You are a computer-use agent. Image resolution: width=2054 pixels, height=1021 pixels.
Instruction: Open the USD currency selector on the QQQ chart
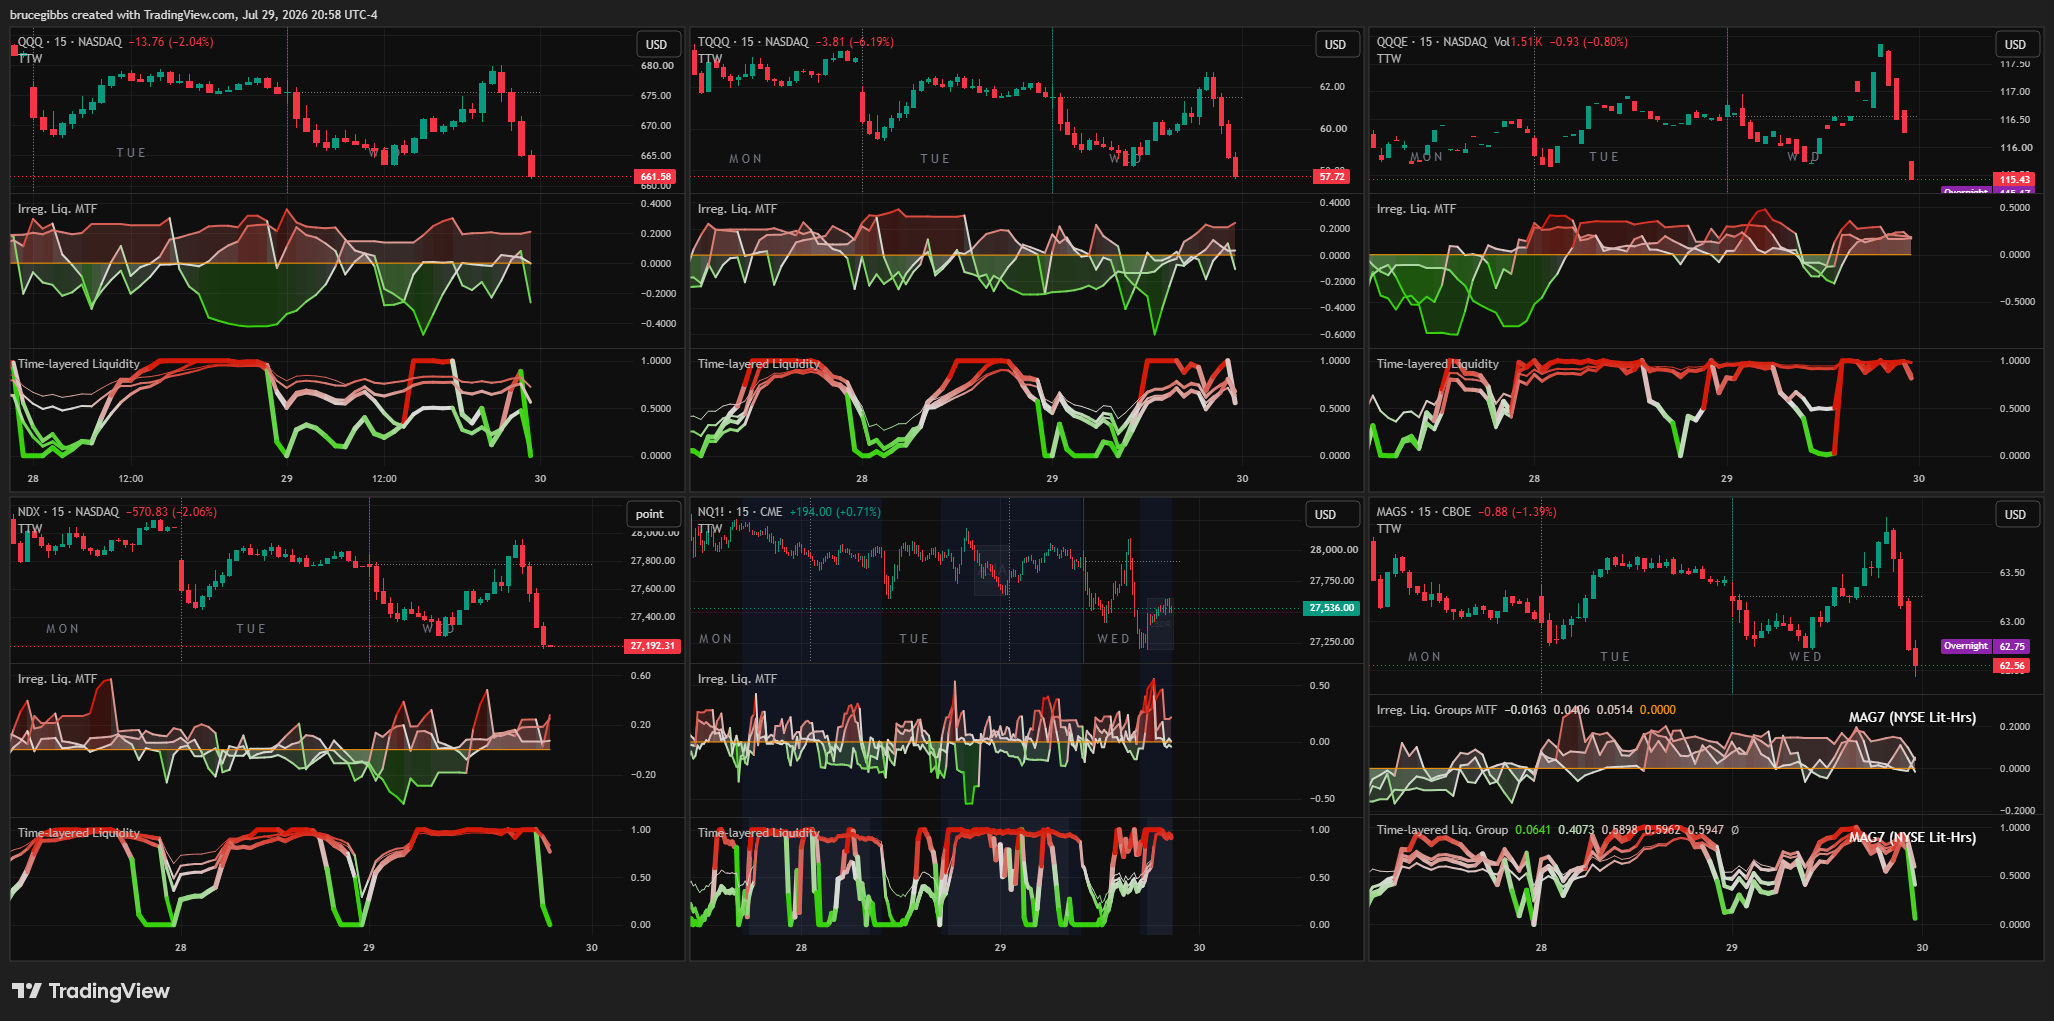coord(656,44)
